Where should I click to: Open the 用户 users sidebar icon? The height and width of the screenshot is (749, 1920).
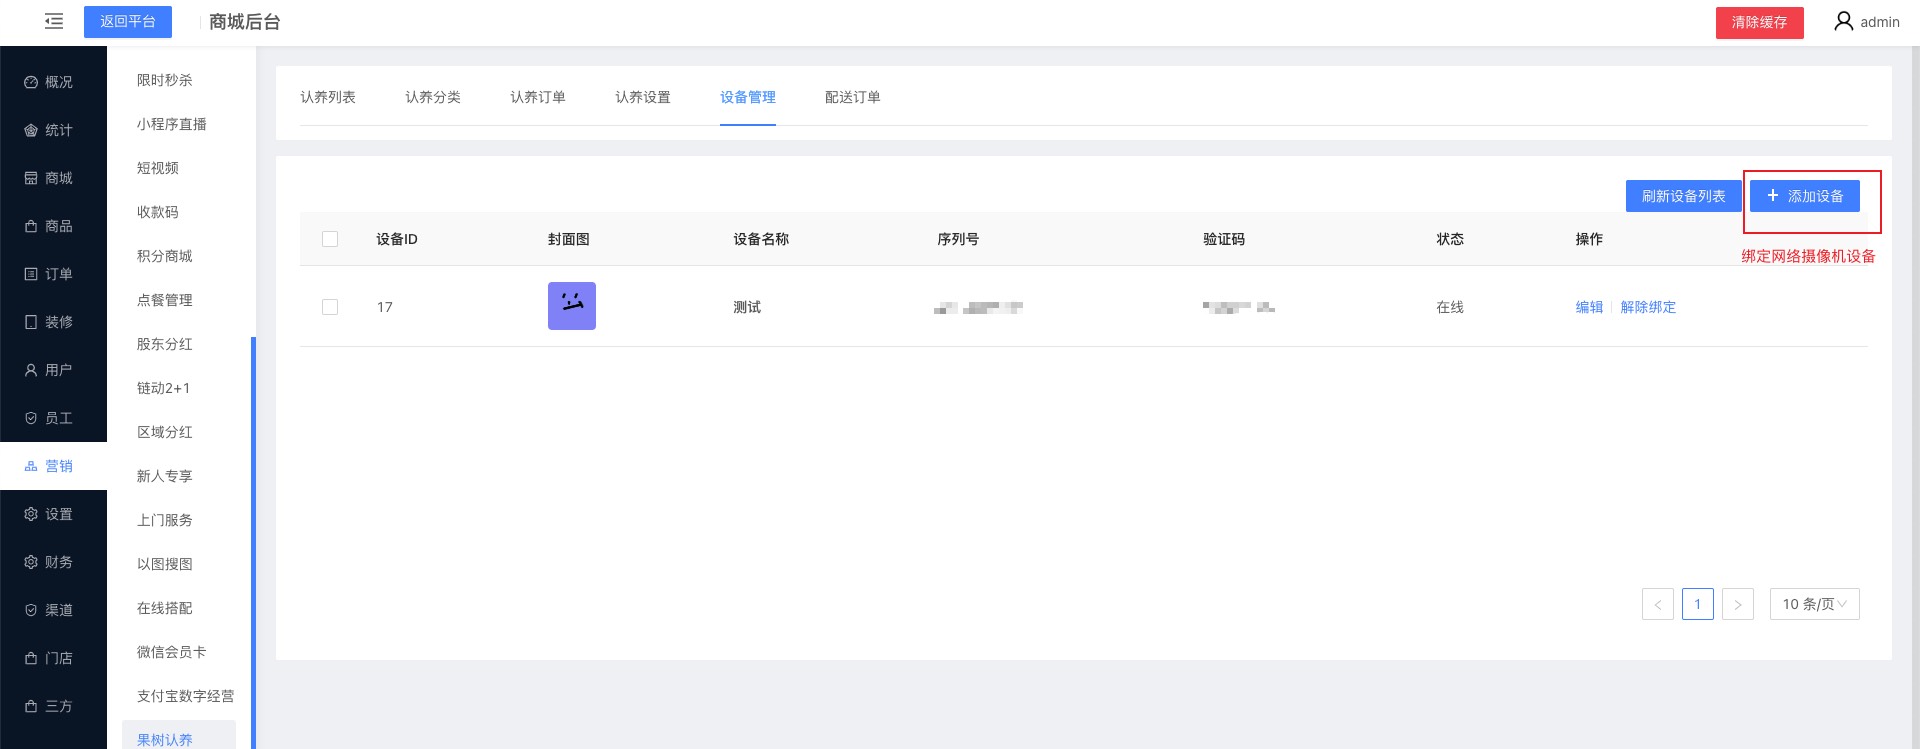31,370
